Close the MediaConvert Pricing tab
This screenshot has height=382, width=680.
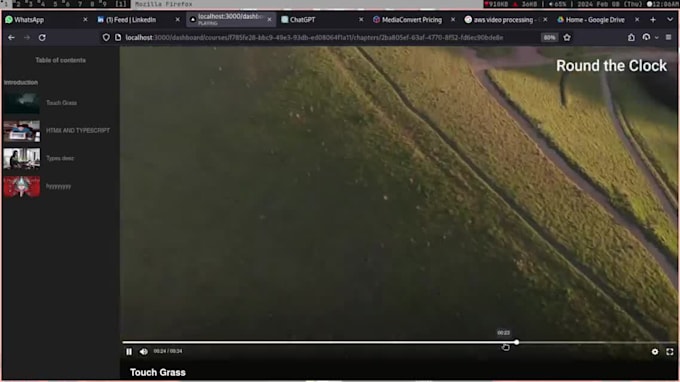453,20
